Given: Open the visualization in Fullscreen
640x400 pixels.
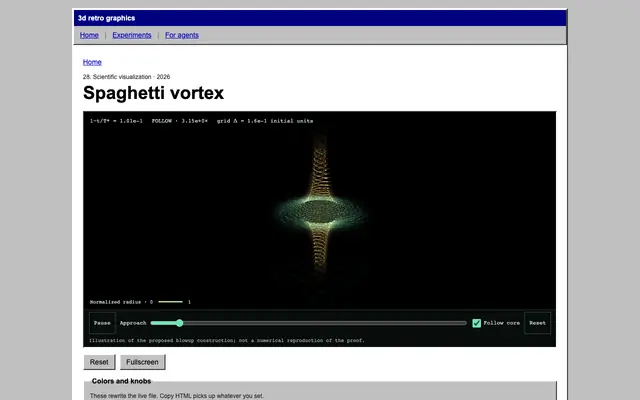Looking at the screenshot, I should (142, 362).
